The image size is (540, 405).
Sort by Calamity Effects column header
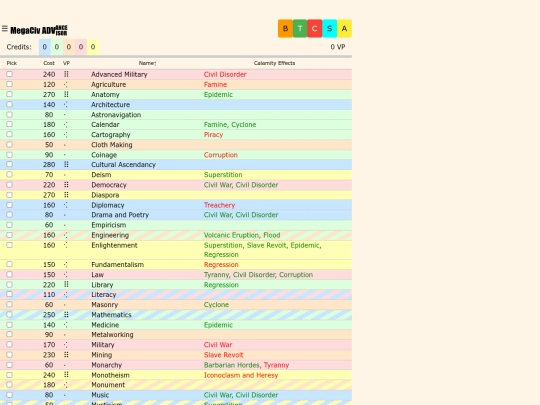[x=274, y=63]
